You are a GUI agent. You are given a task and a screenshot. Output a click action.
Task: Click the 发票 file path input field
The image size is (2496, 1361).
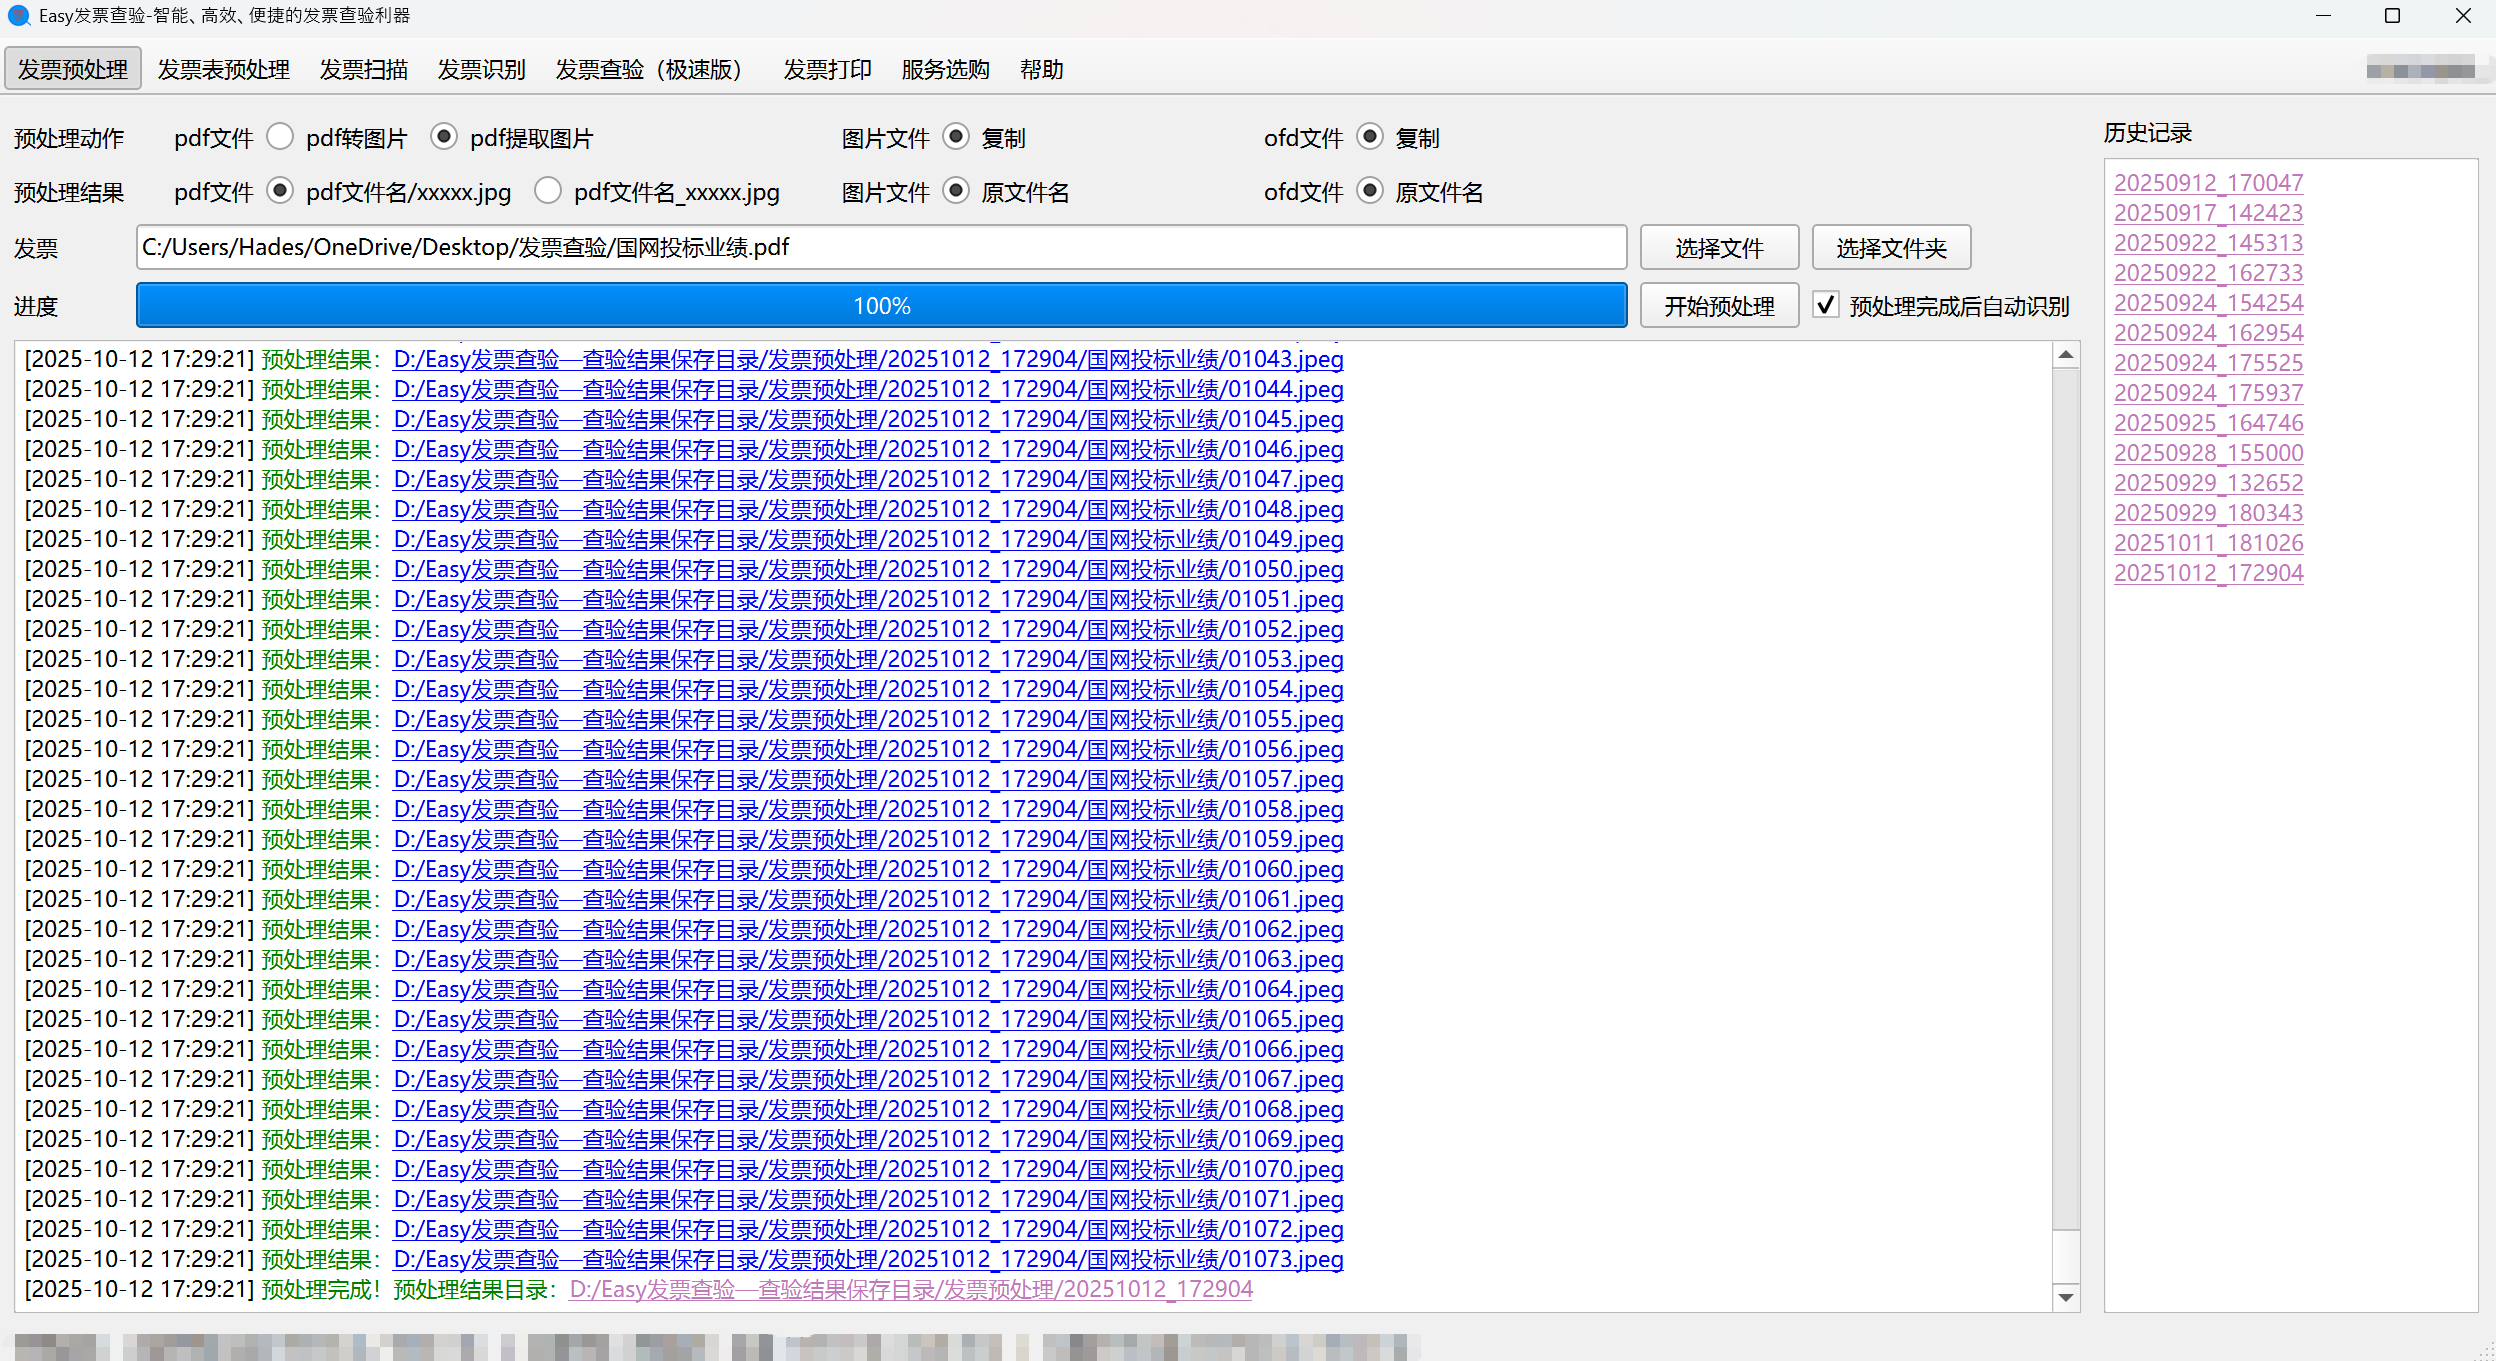[x=881, y=247]
